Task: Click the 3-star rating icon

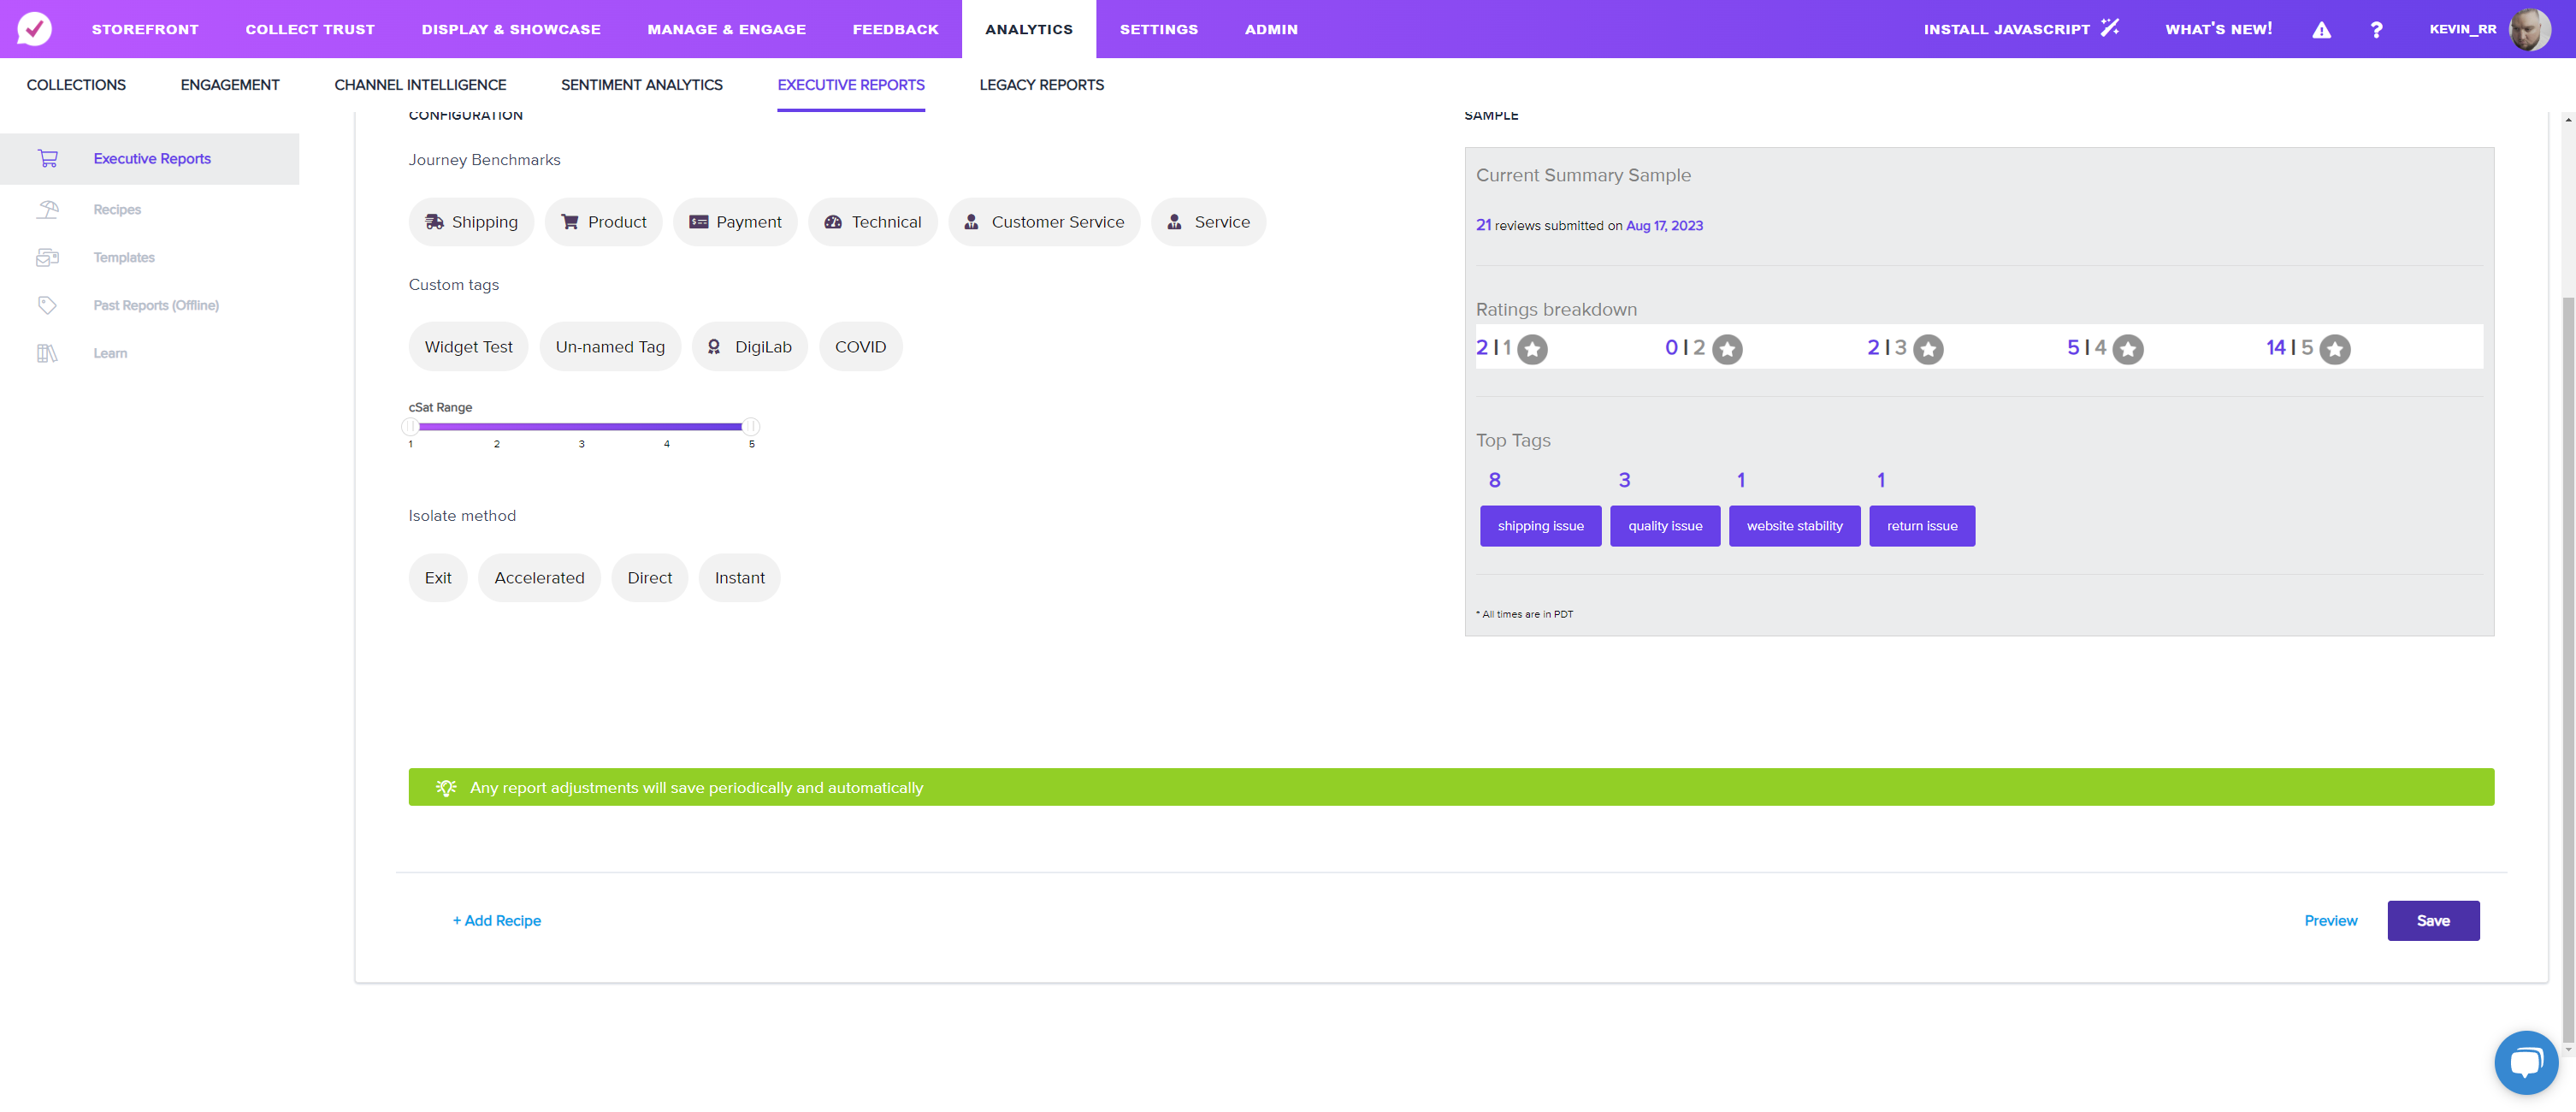Action: [1928, 349]
